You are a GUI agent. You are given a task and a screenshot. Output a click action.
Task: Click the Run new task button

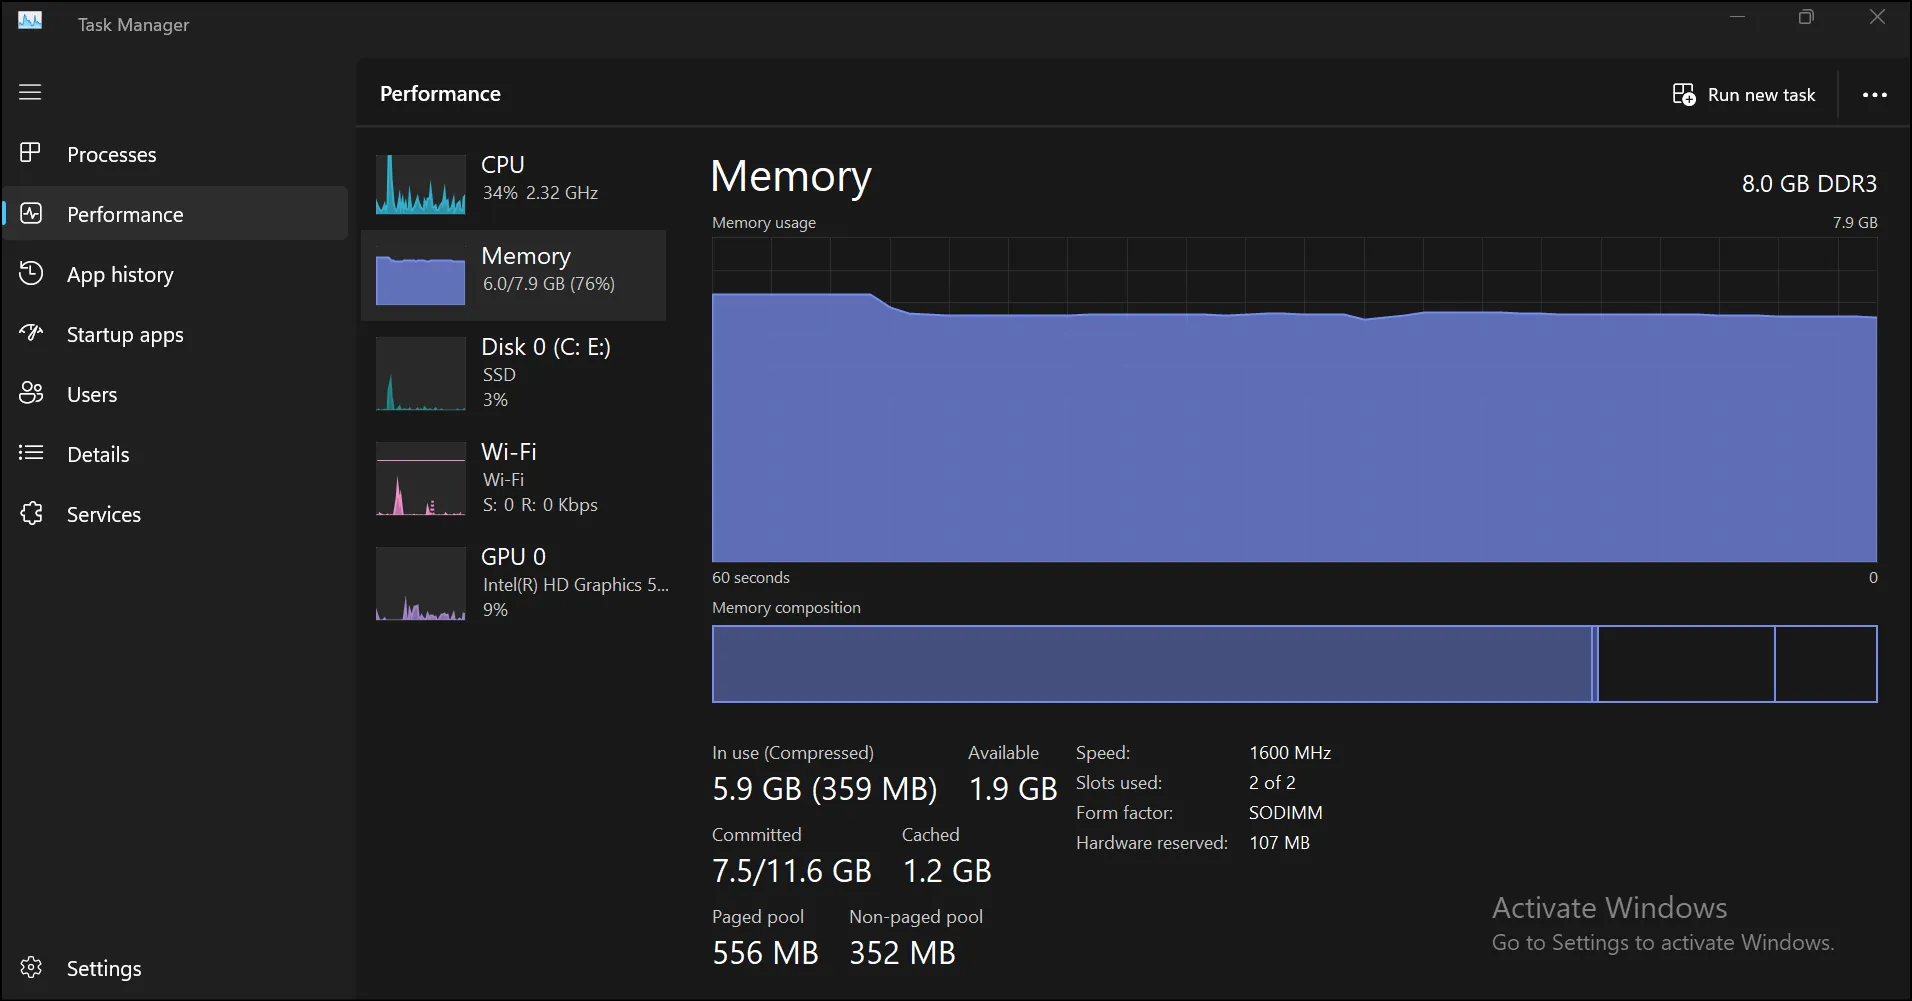[x=1744, y=94]
